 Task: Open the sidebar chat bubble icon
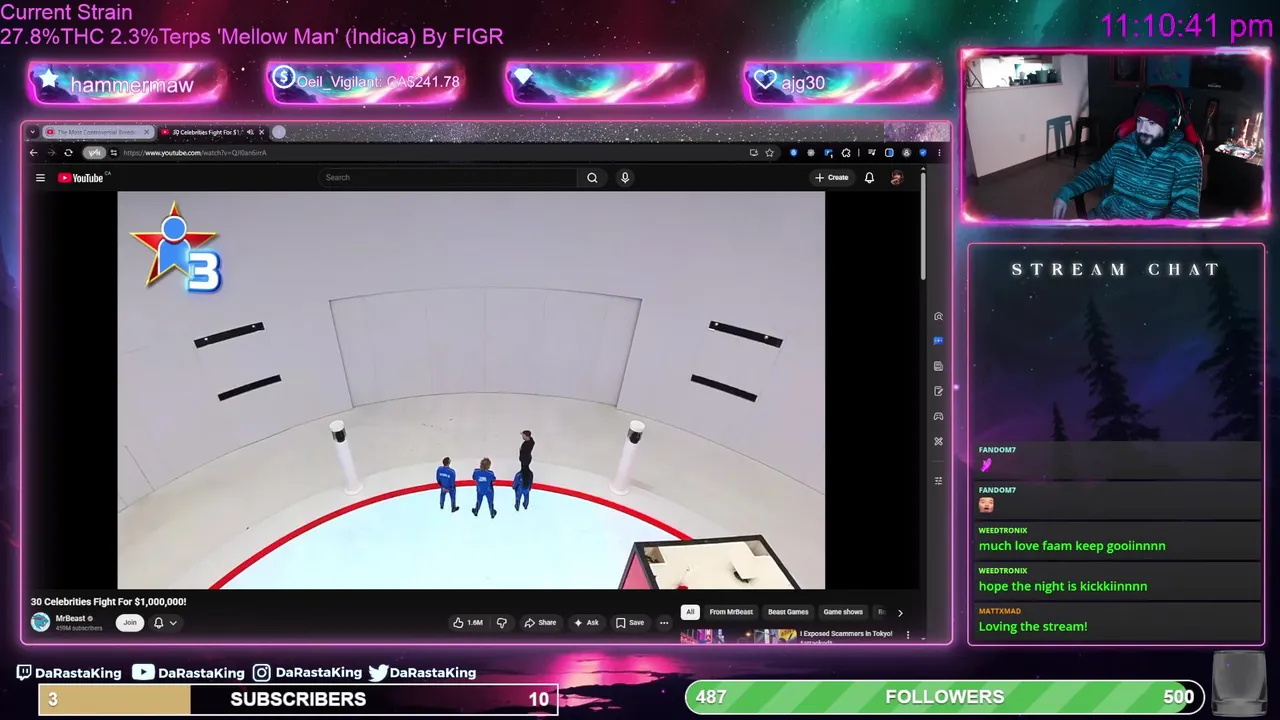pyautogui.click(x=938, y=341)
